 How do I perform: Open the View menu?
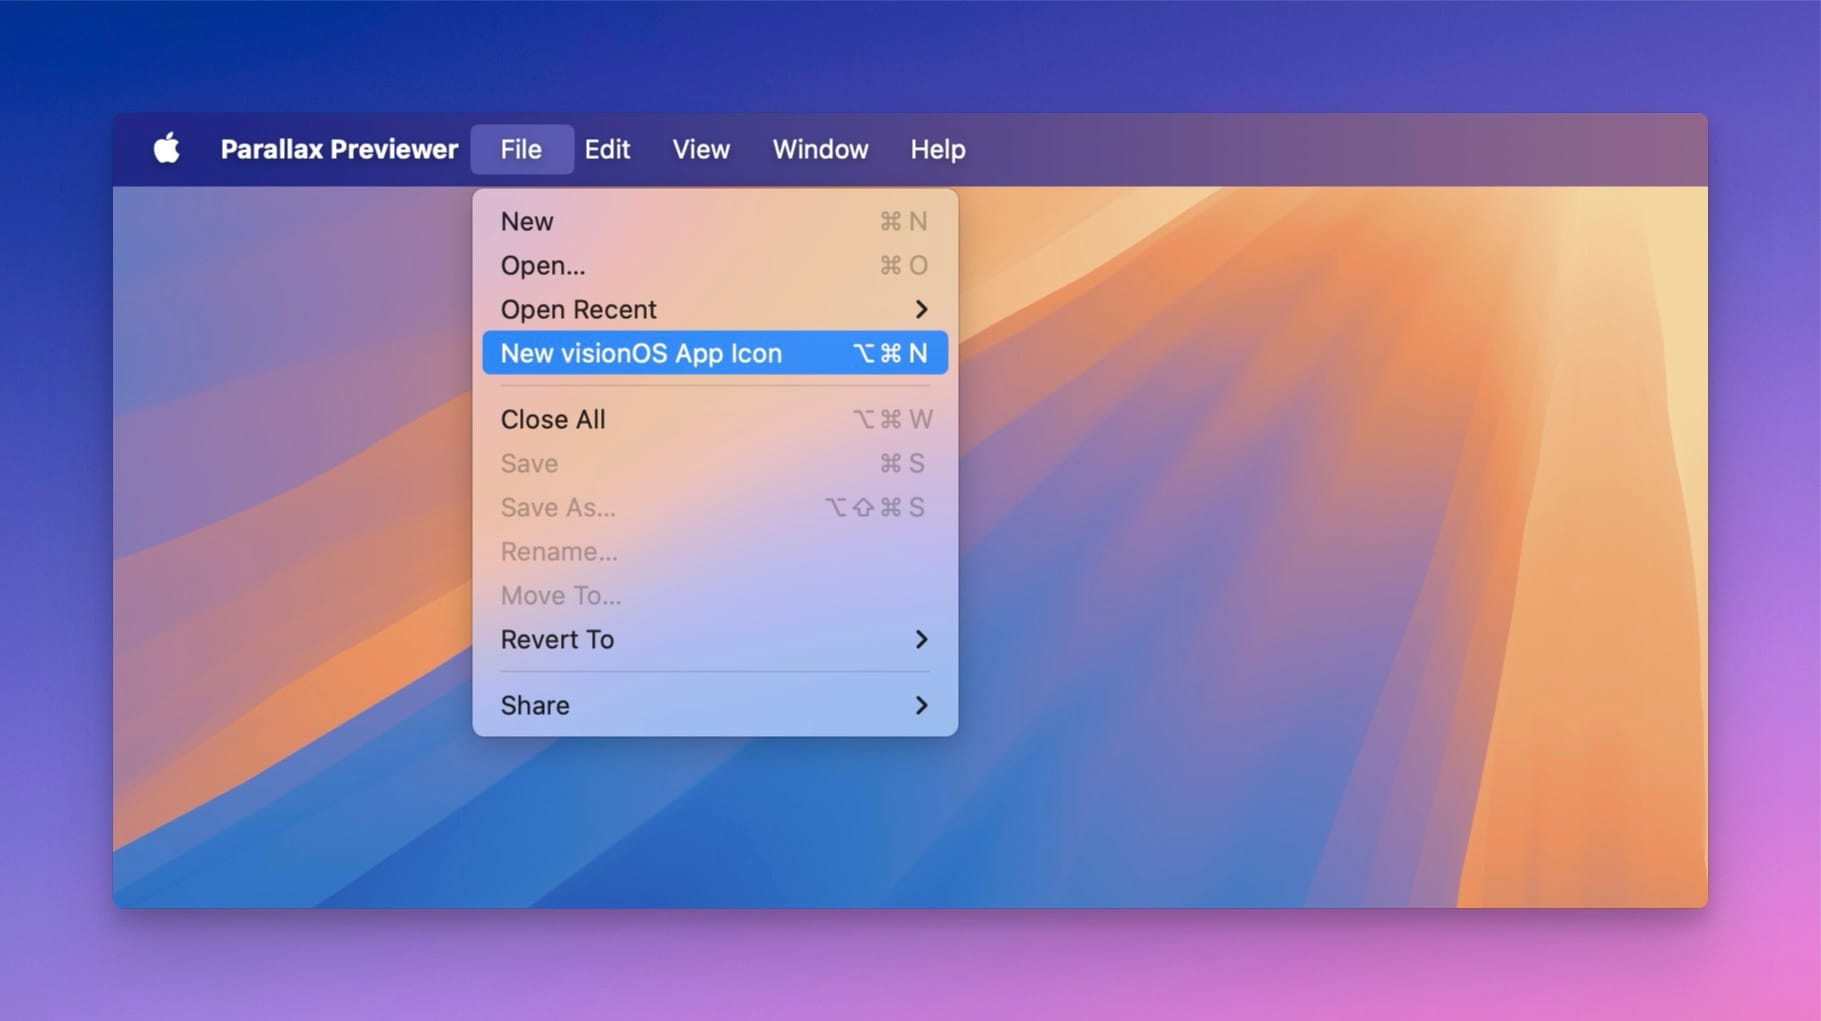click(700, 149)
